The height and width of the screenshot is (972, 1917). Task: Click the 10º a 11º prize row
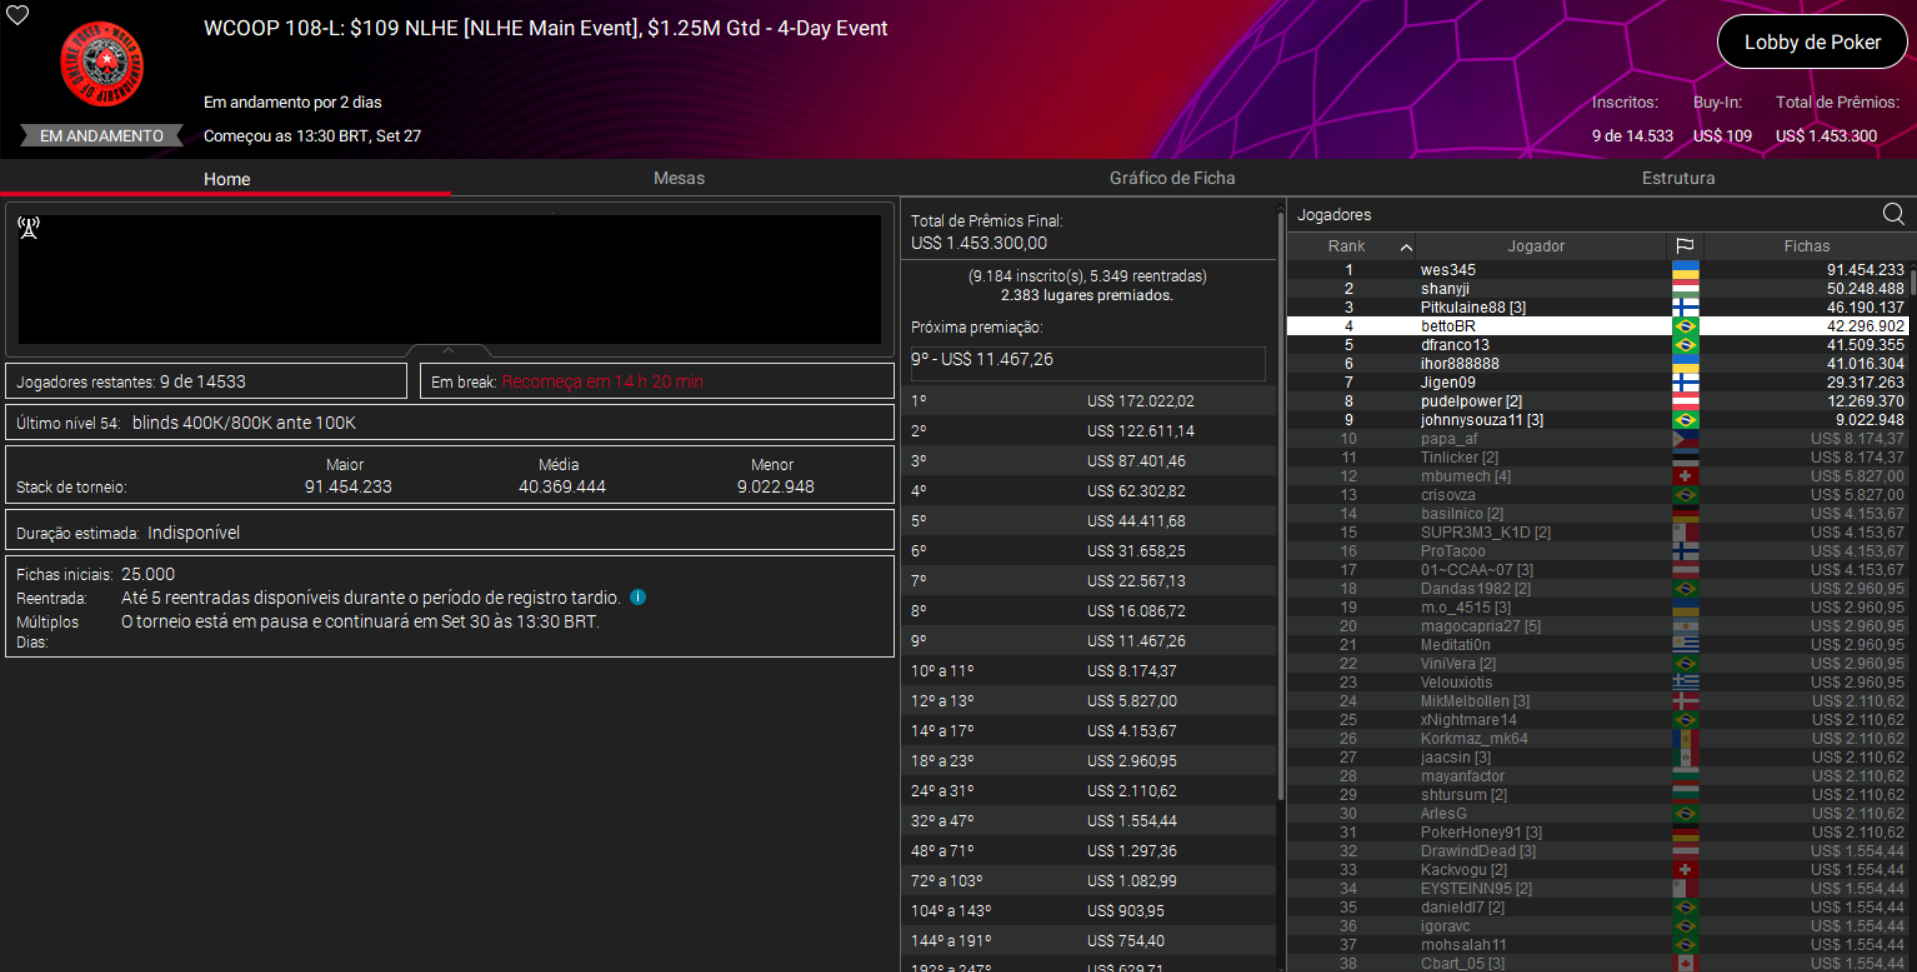click(1088, 671)
